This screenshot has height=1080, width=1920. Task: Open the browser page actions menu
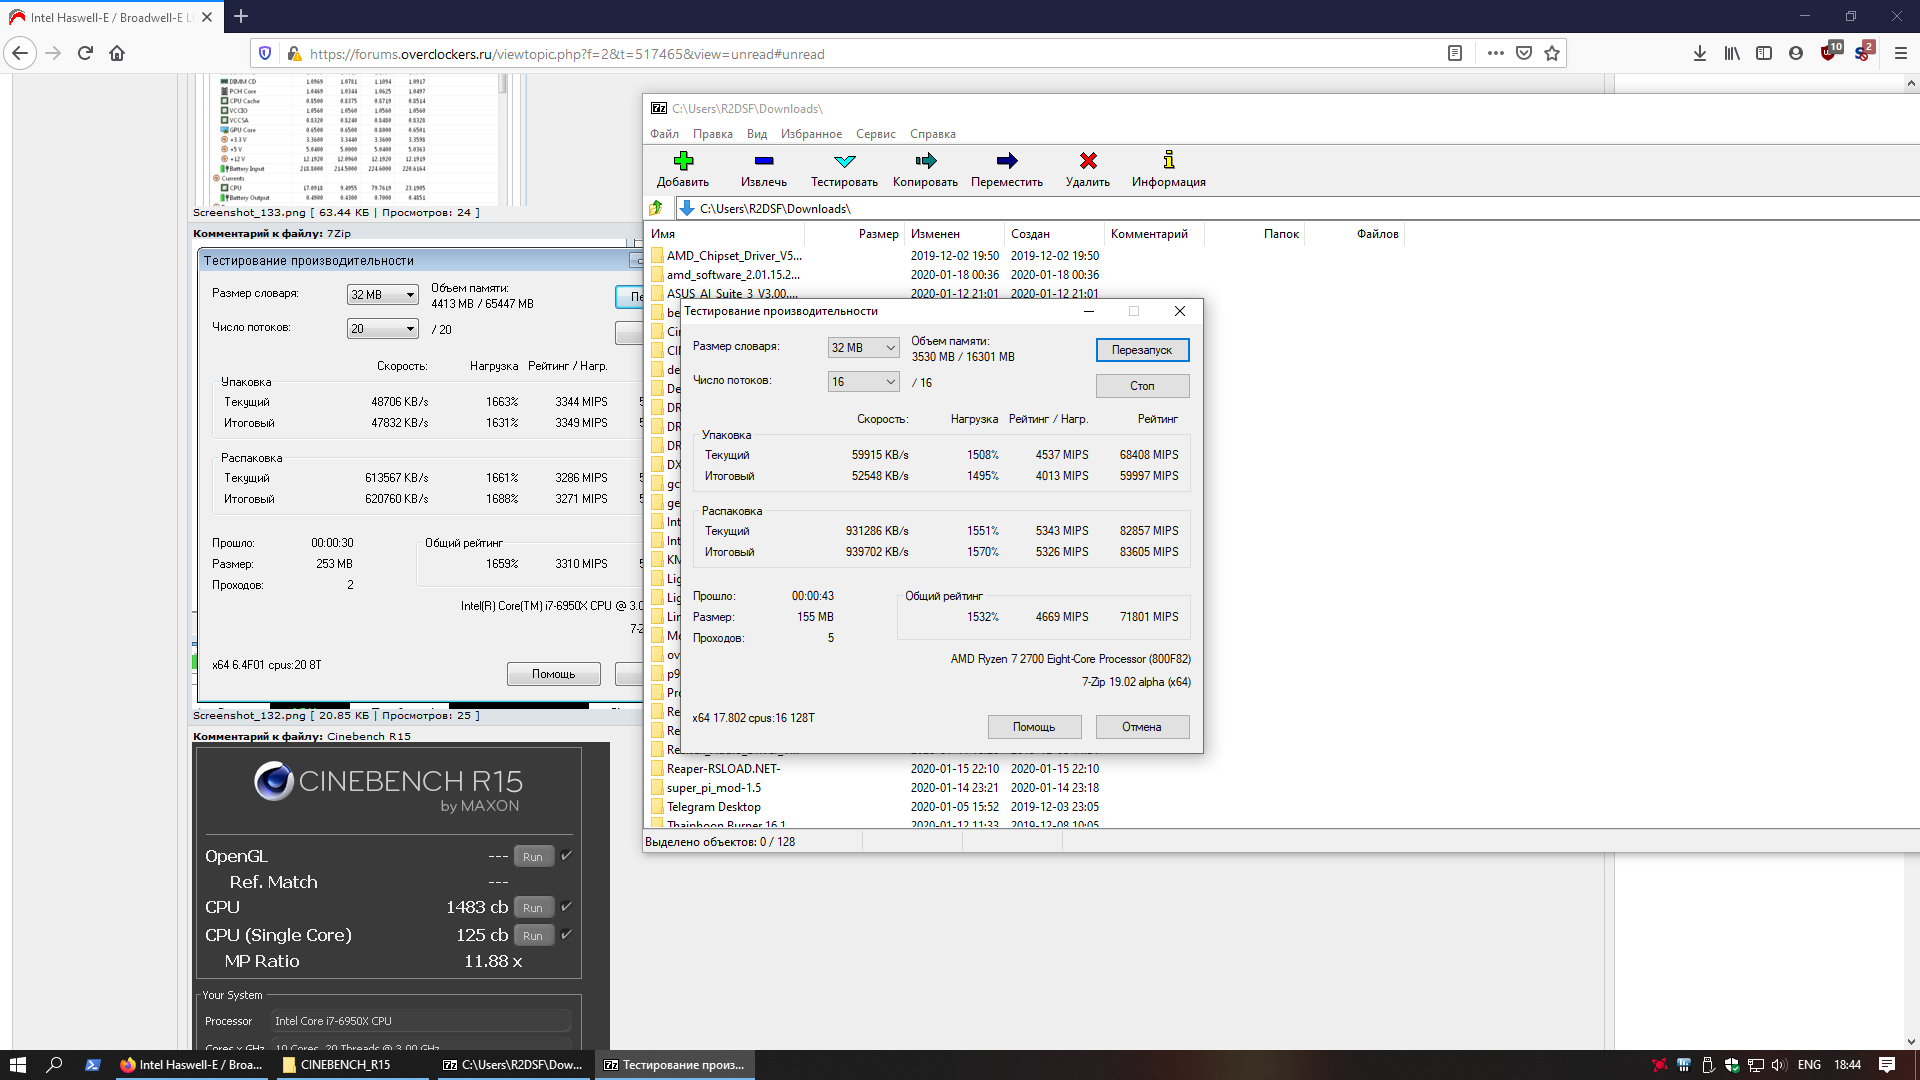coord(1495,54)
